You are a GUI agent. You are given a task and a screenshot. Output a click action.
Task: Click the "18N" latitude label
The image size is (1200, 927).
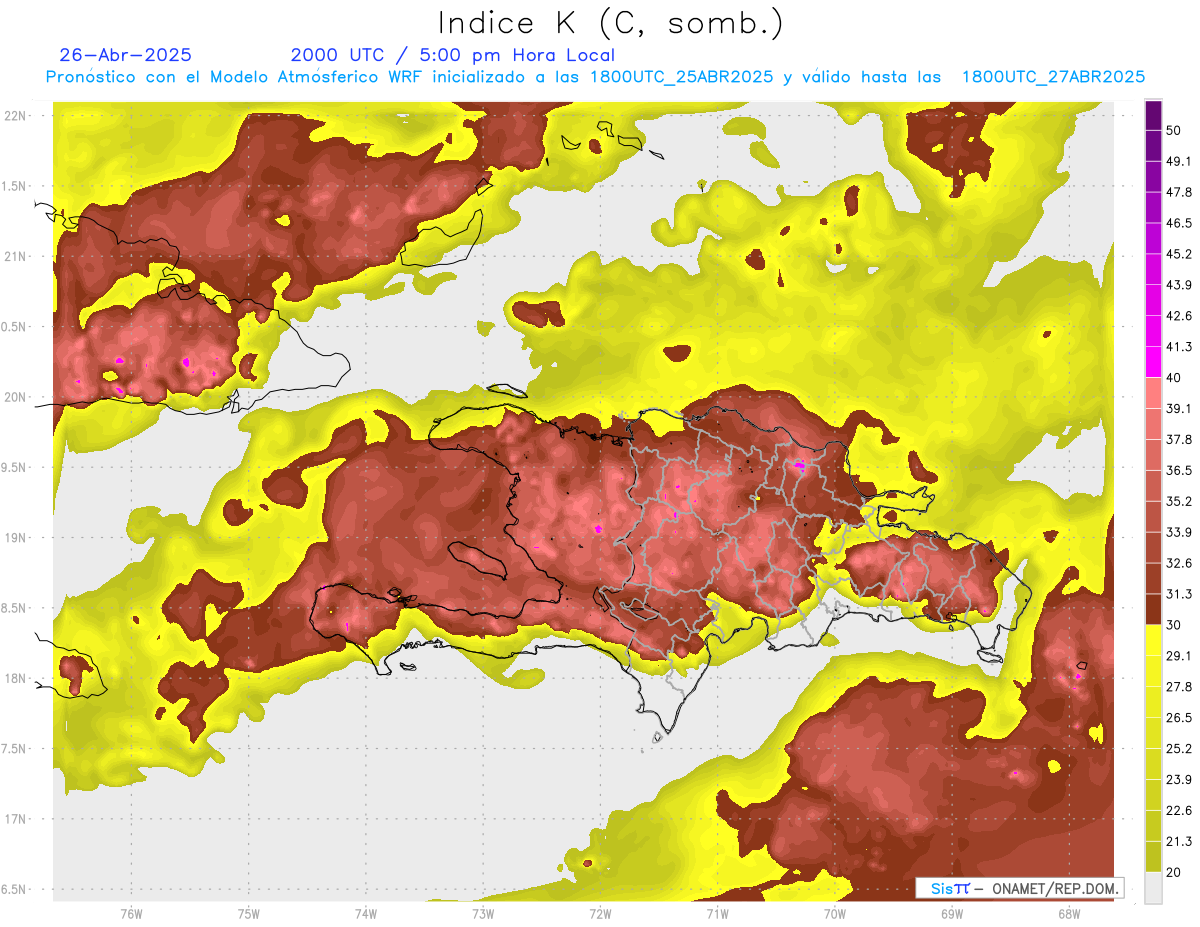(16, 678)
